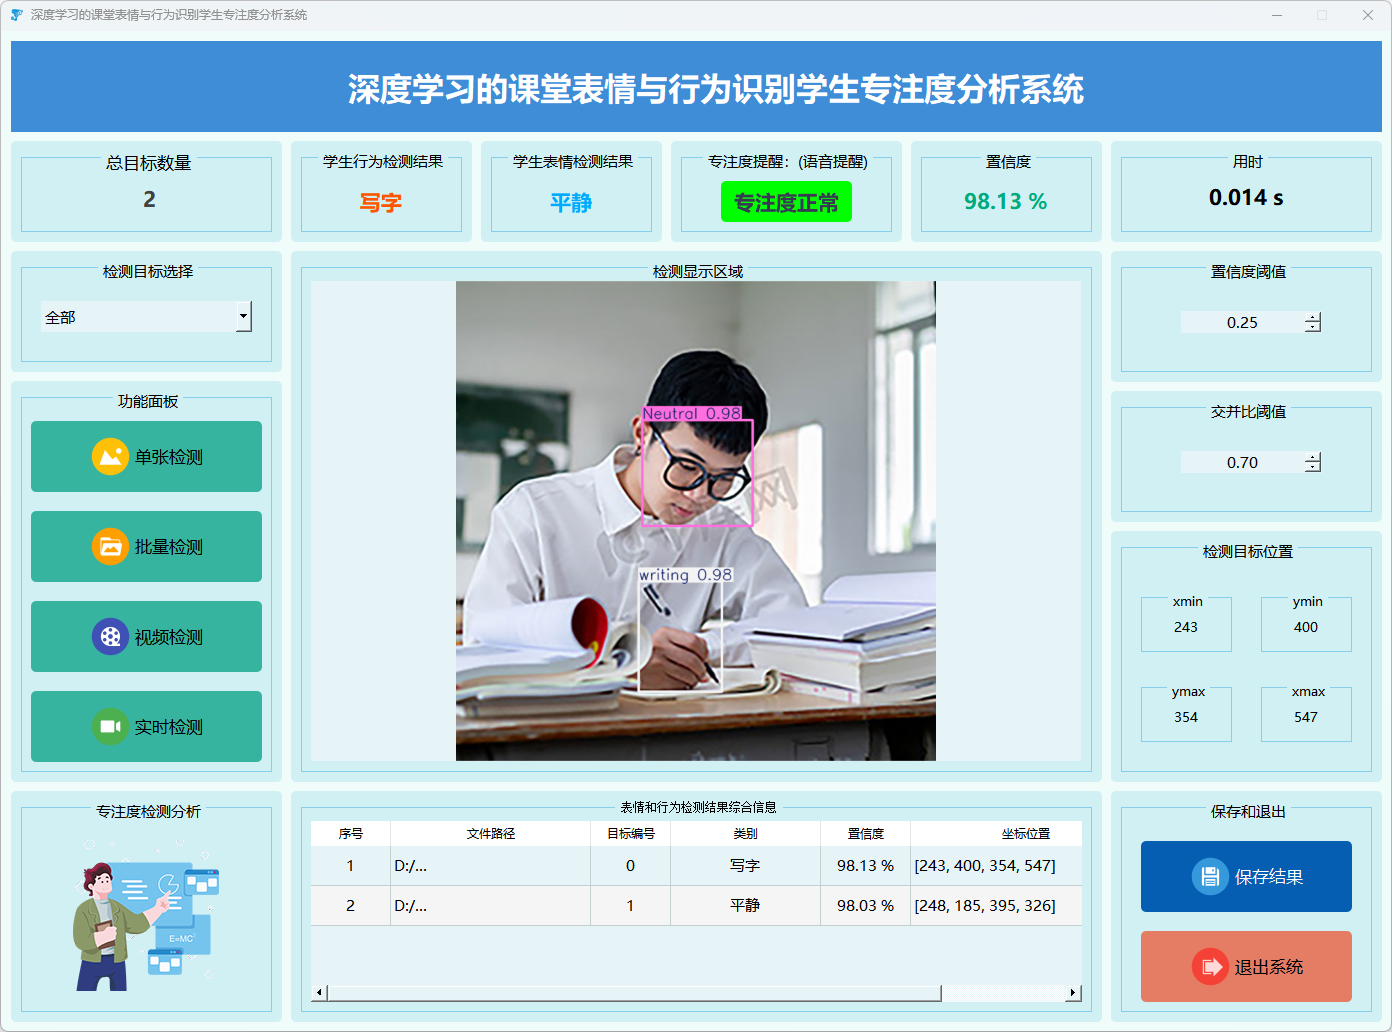Select the first result row with 写字
The height and width of the screenshot is (1032, 1392).
(745, 866)
